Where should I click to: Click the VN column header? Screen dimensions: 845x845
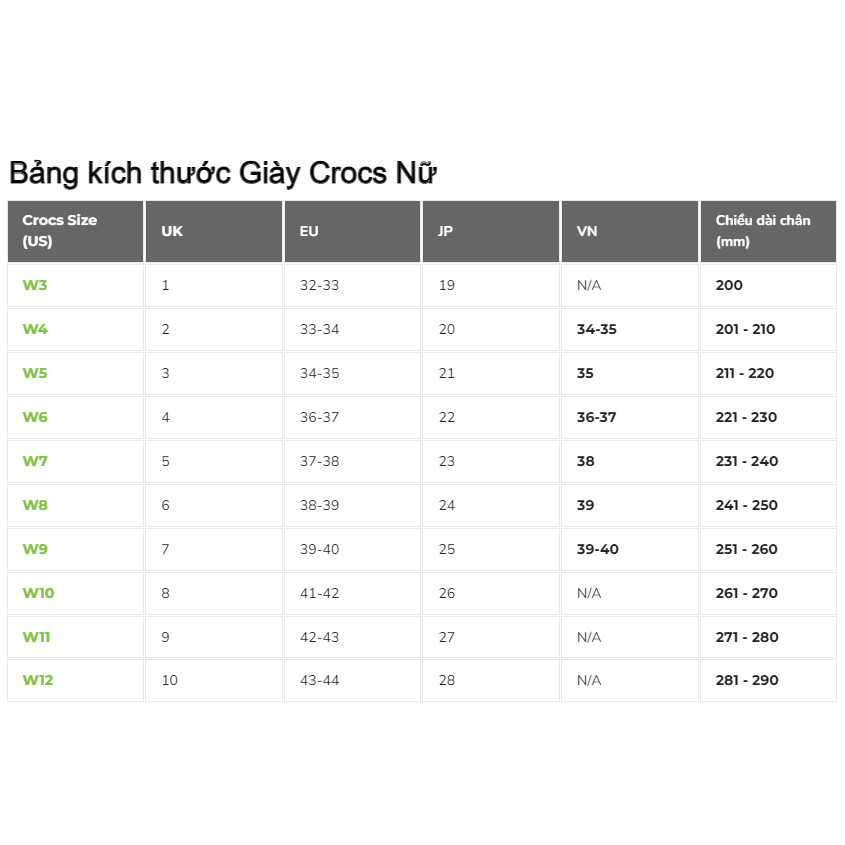[587, 231]
